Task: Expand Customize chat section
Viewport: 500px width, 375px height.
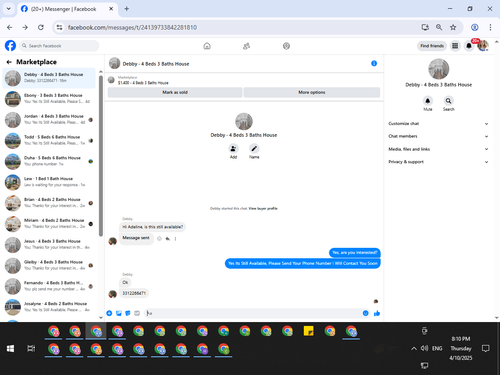Action: tap(438, 124)
